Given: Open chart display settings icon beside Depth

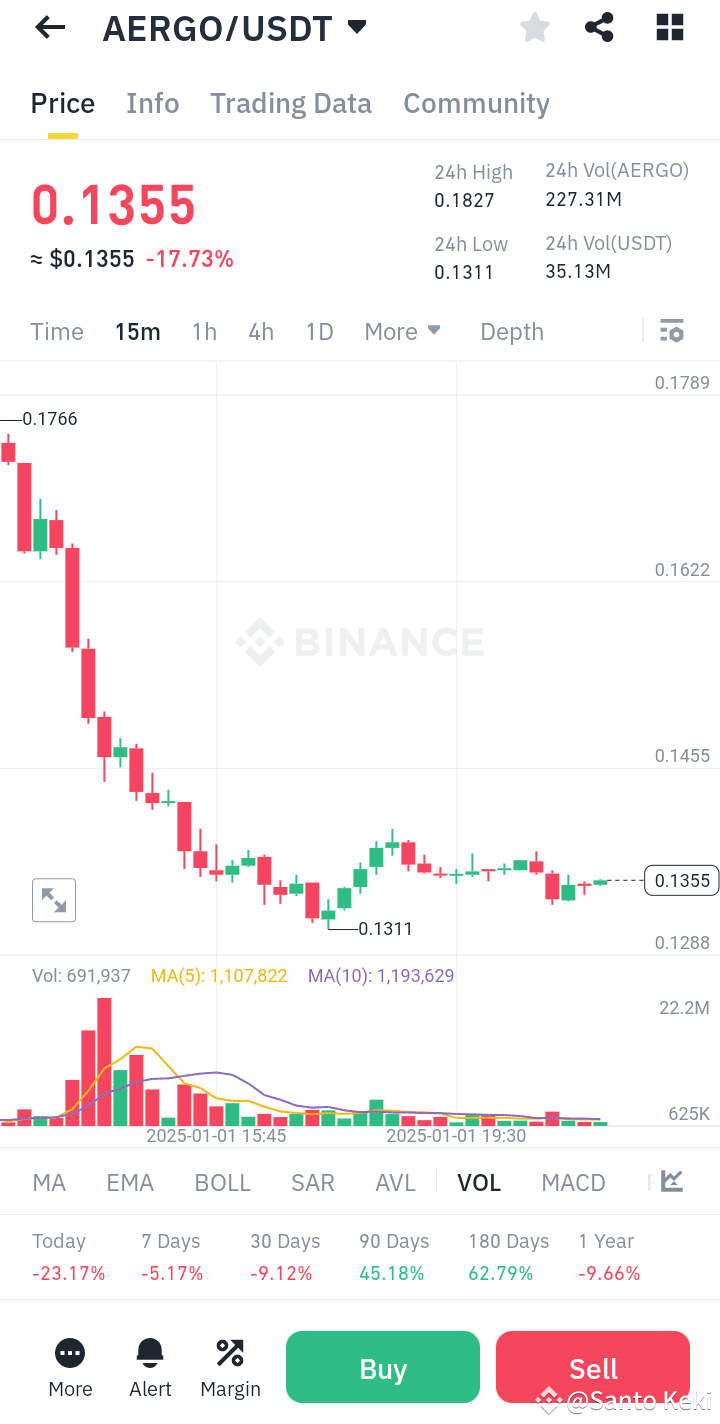Looking at the screenshot, I should click(671, 330).
